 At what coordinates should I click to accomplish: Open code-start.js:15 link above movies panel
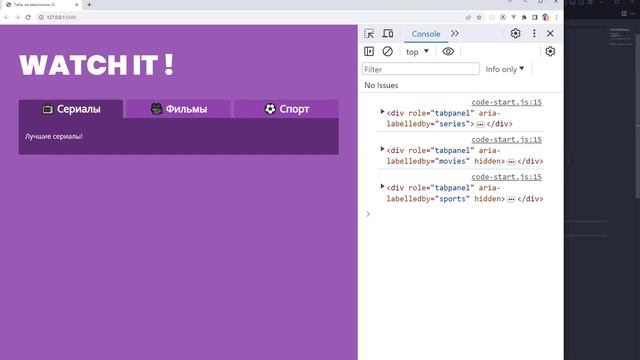pyautogui.click(x=507, y=140)
